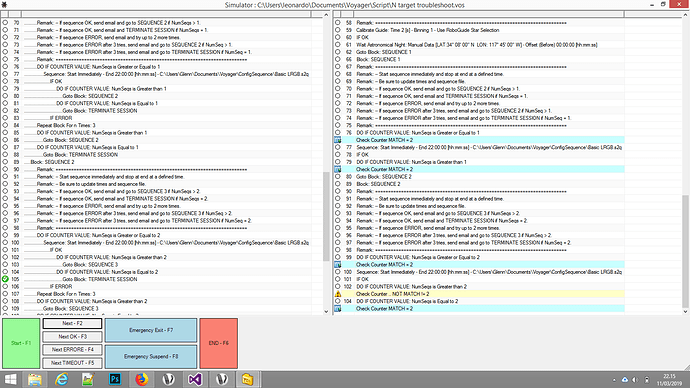Click right panel scrollbar down arrow
The height and width of the screenshot is (388, 690).
(x=686, y=311)
